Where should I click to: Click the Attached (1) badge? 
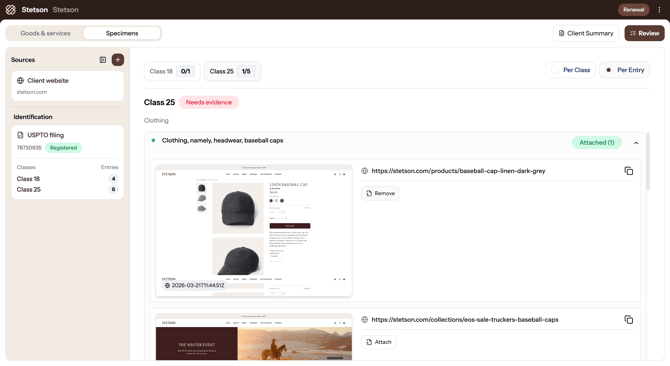597,143
